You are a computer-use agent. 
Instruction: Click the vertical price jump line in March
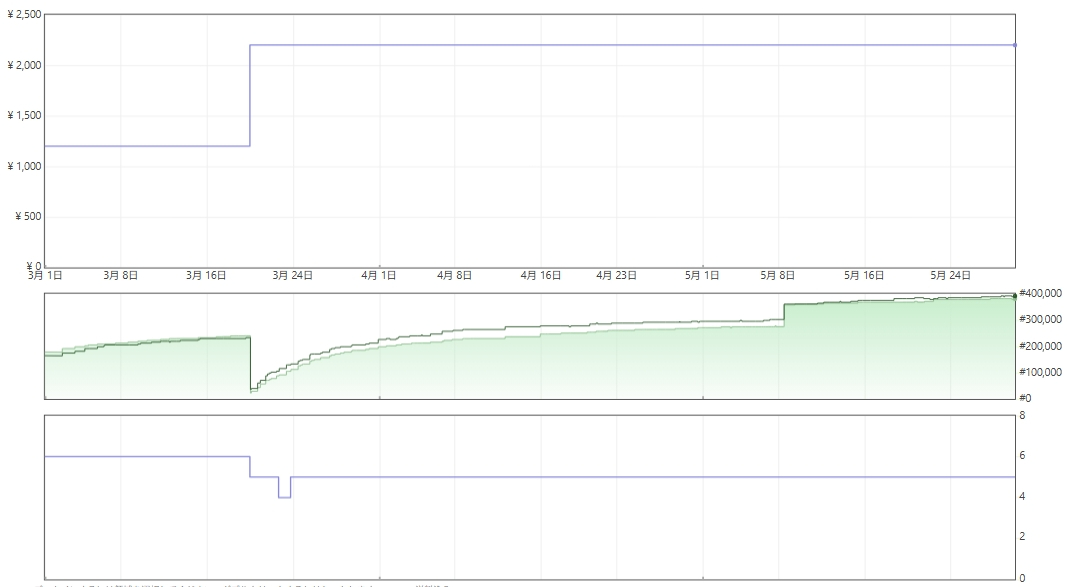[x=250, y=95]
